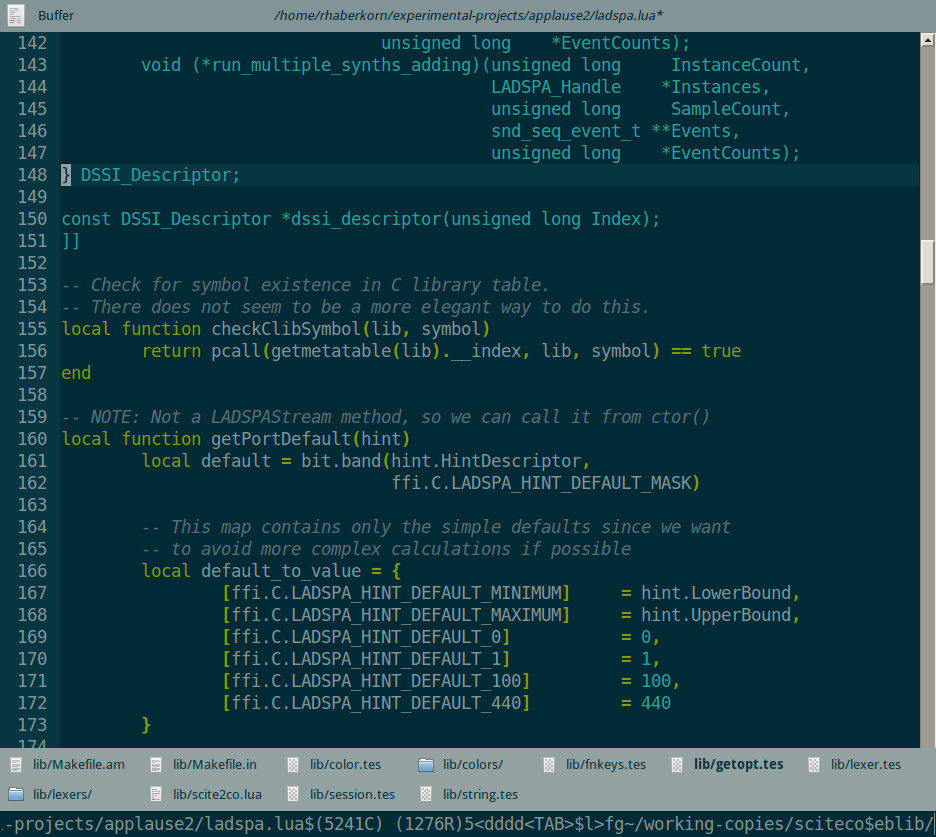The height and width of the screenshot is (837, 936).
Task: Click the lib/session.tes file icon
Action: point(293,795)
